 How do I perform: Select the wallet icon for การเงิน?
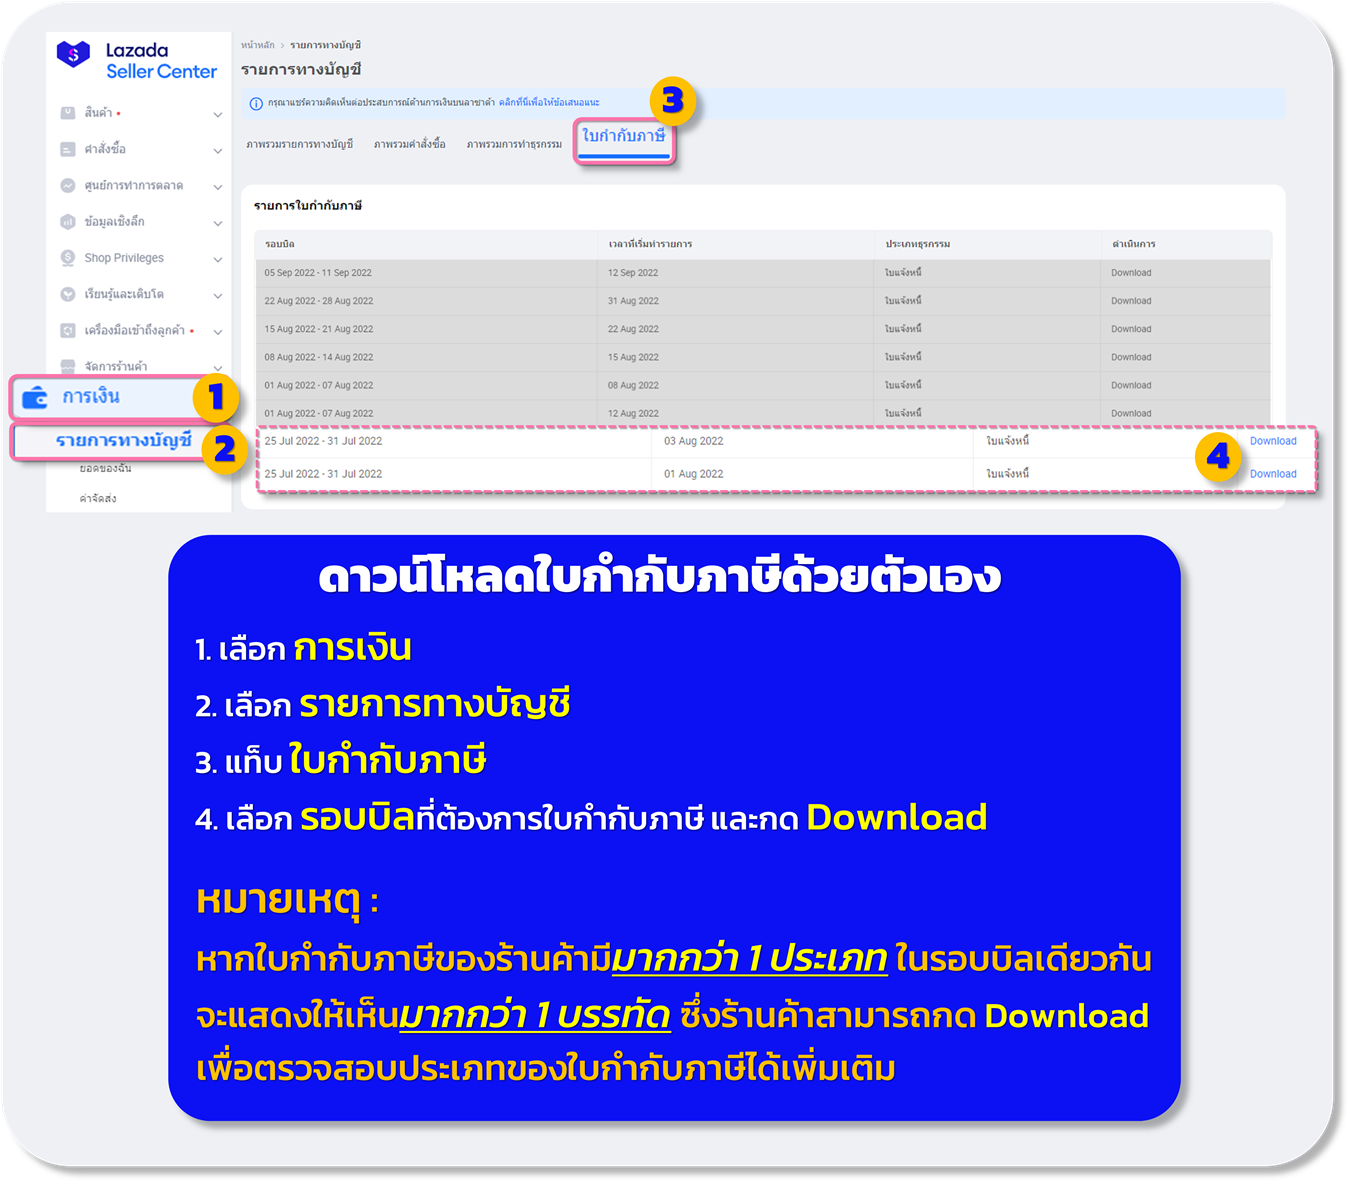click(x=35, y=396)
